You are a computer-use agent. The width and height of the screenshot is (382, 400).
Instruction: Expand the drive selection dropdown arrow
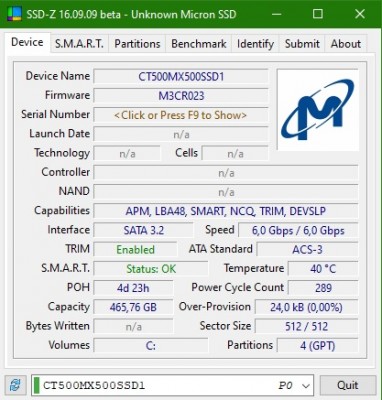tap(305, 386)
